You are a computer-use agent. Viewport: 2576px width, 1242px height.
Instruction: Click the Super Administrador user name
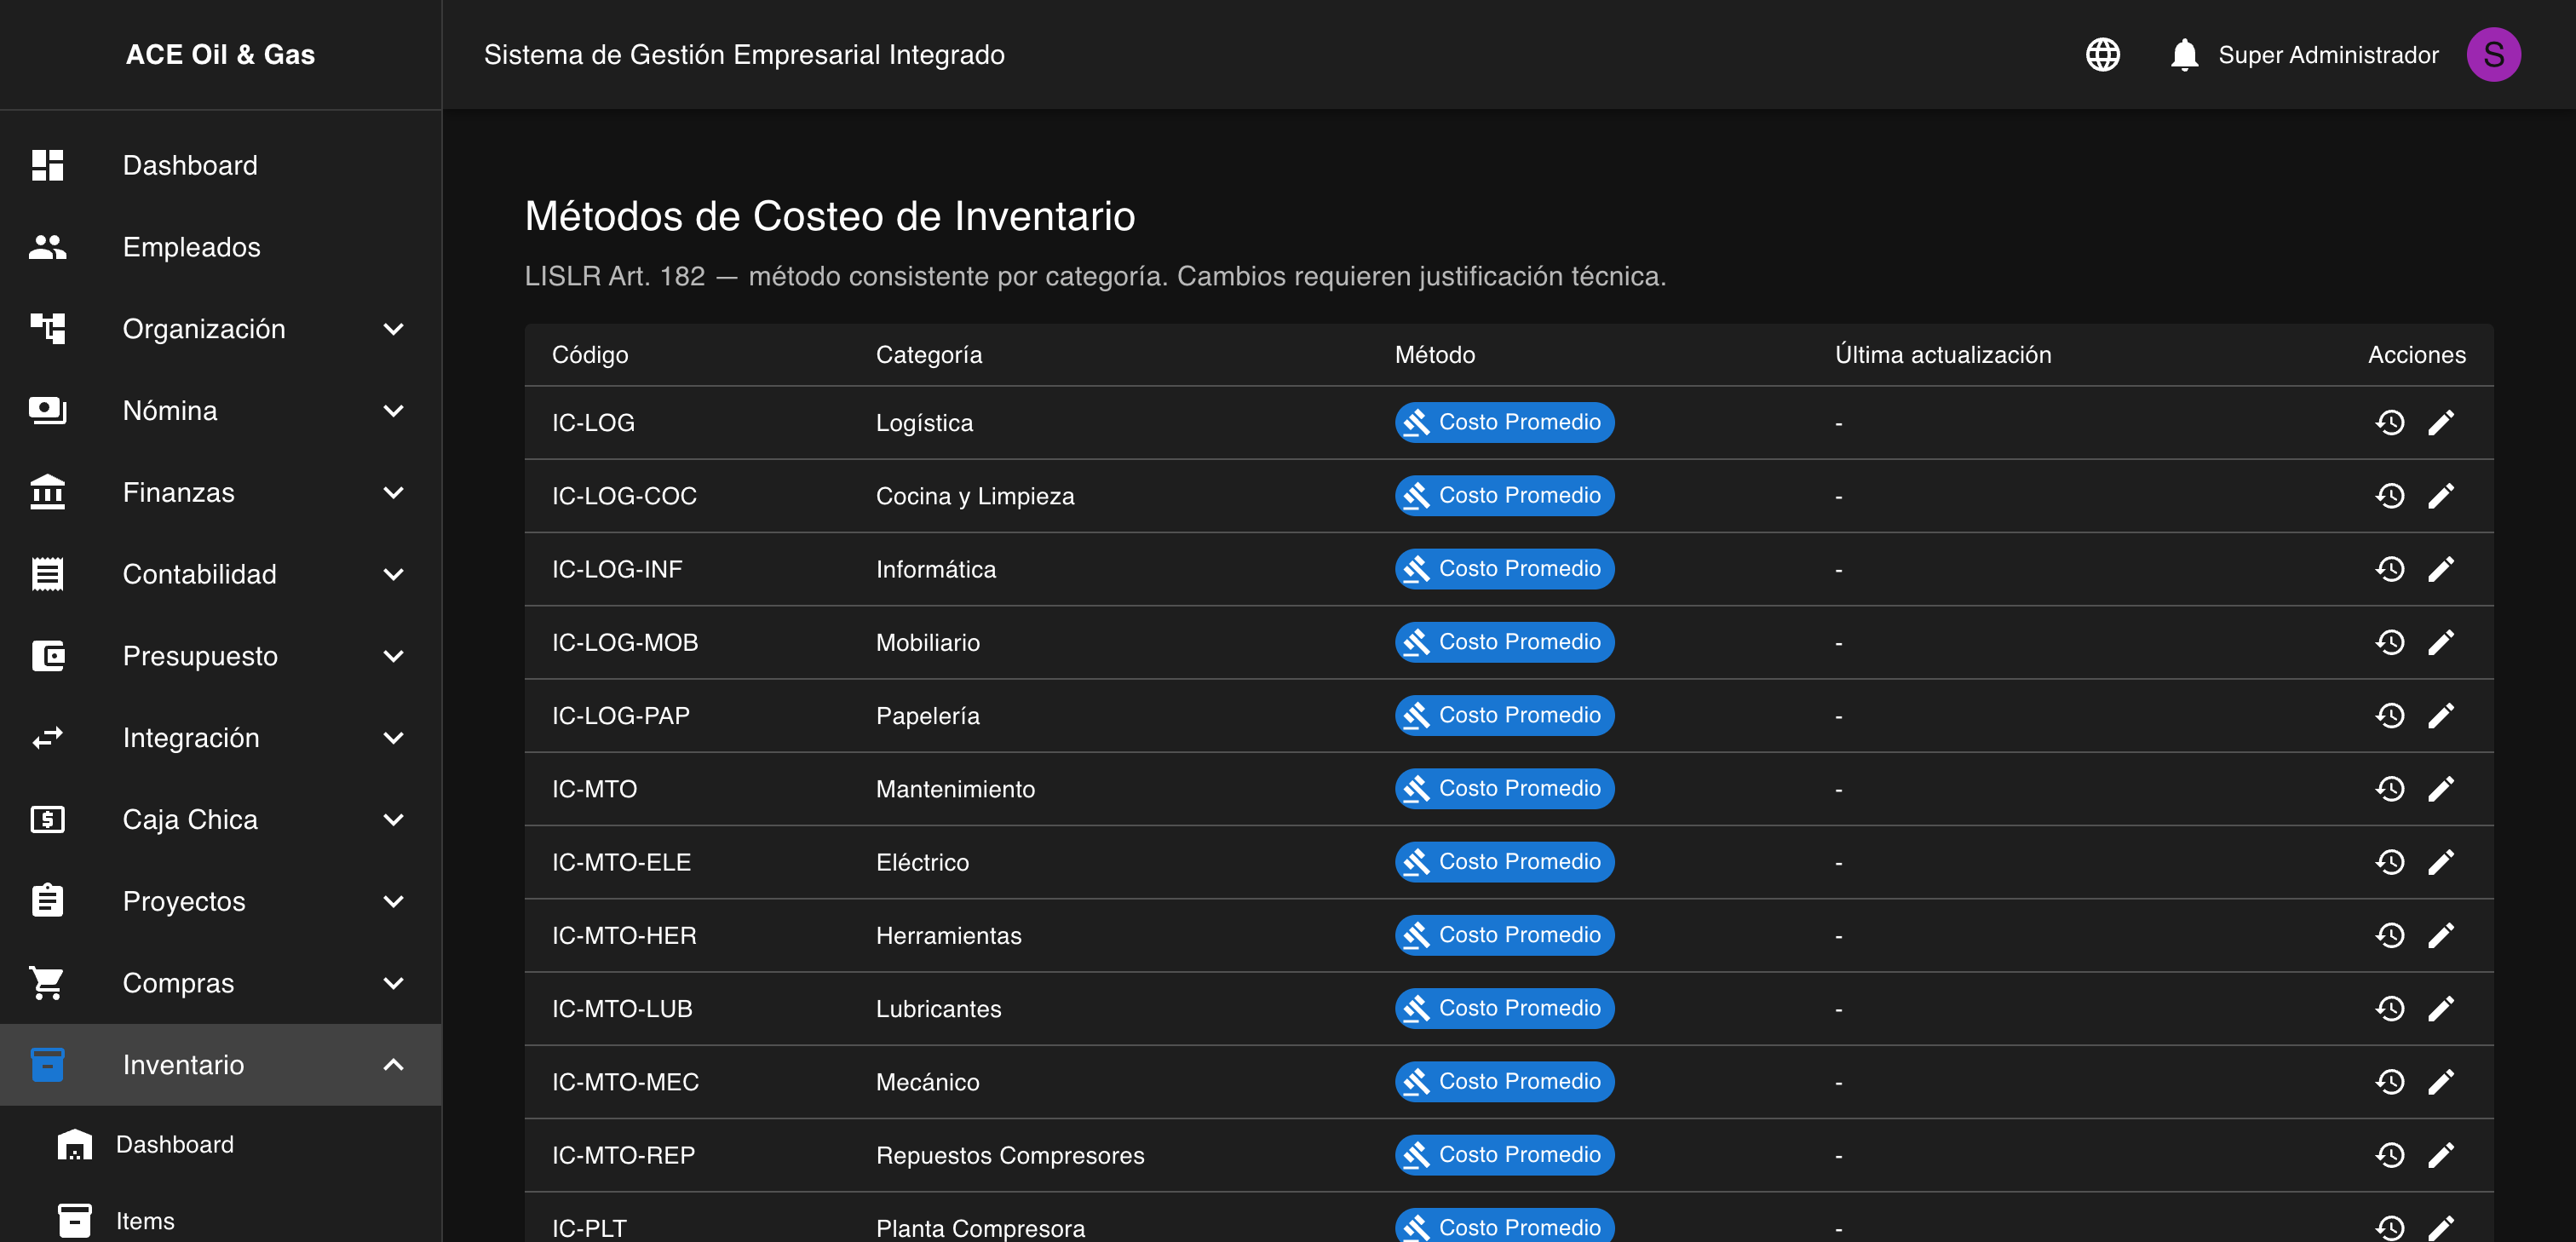coord(2328,55)
